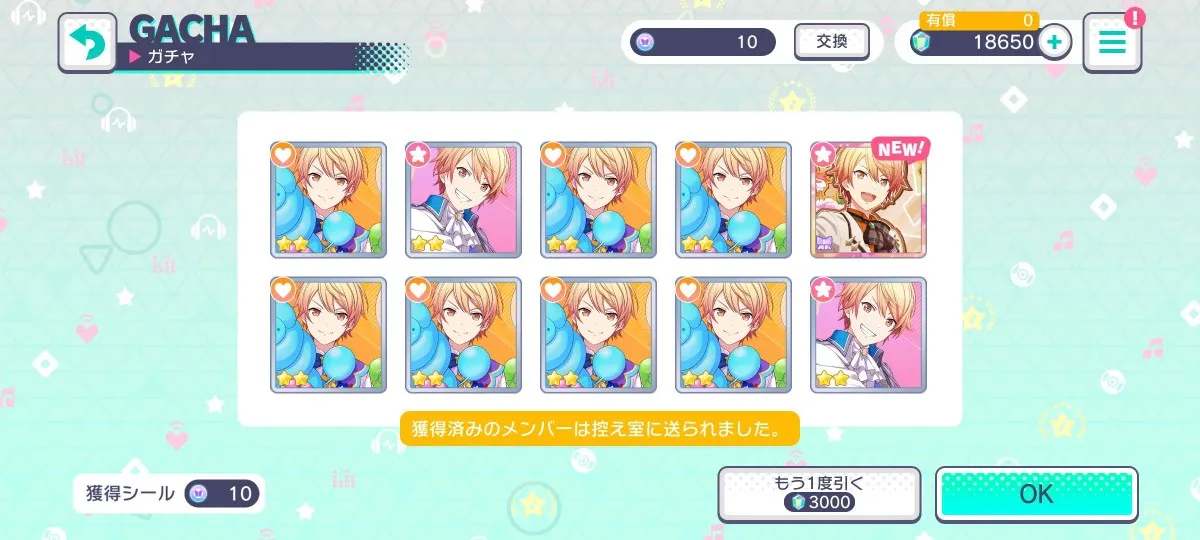Select the pink-background card in top row
This screenshot has height=540, width=1200.
pyautogui.click(x=463, y=200)
